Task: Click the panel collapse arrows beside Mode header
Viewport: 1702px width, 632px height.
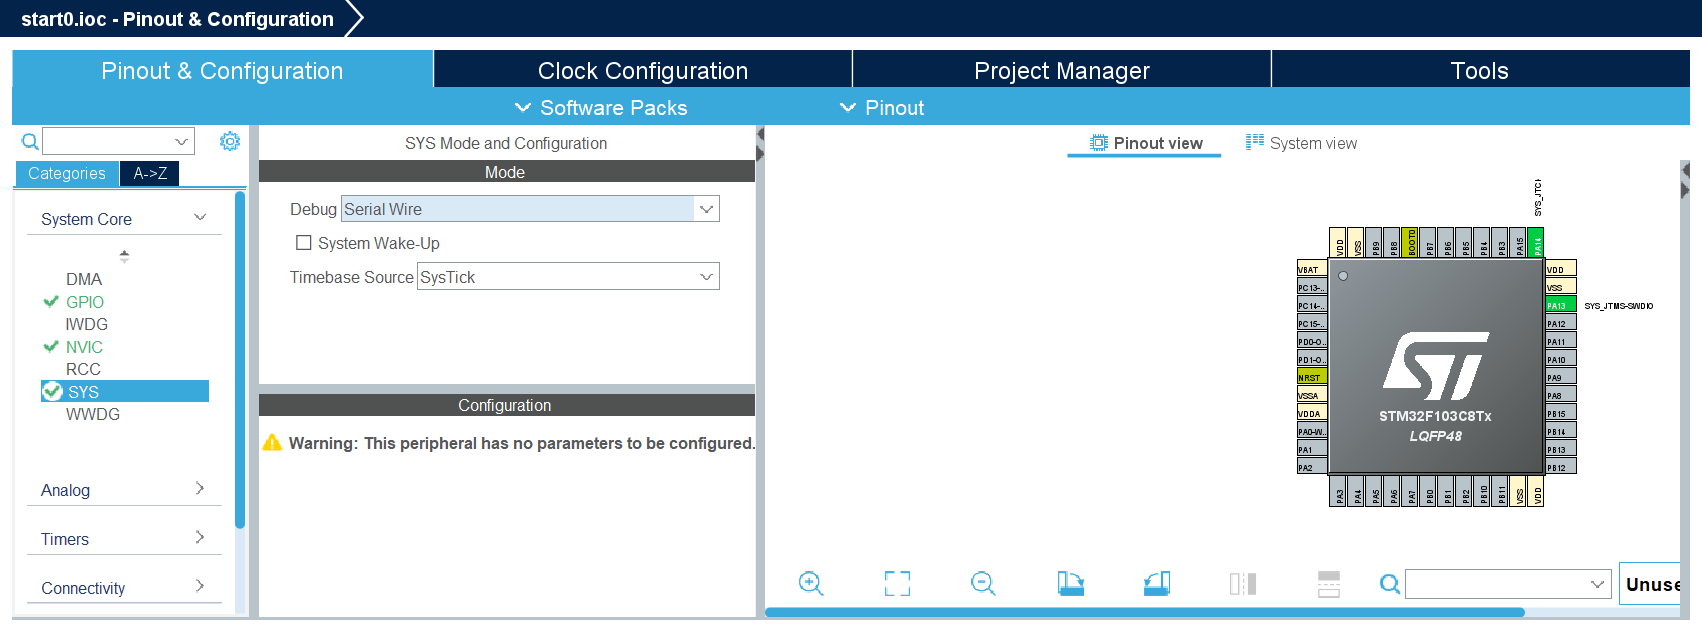Action: 760,144
